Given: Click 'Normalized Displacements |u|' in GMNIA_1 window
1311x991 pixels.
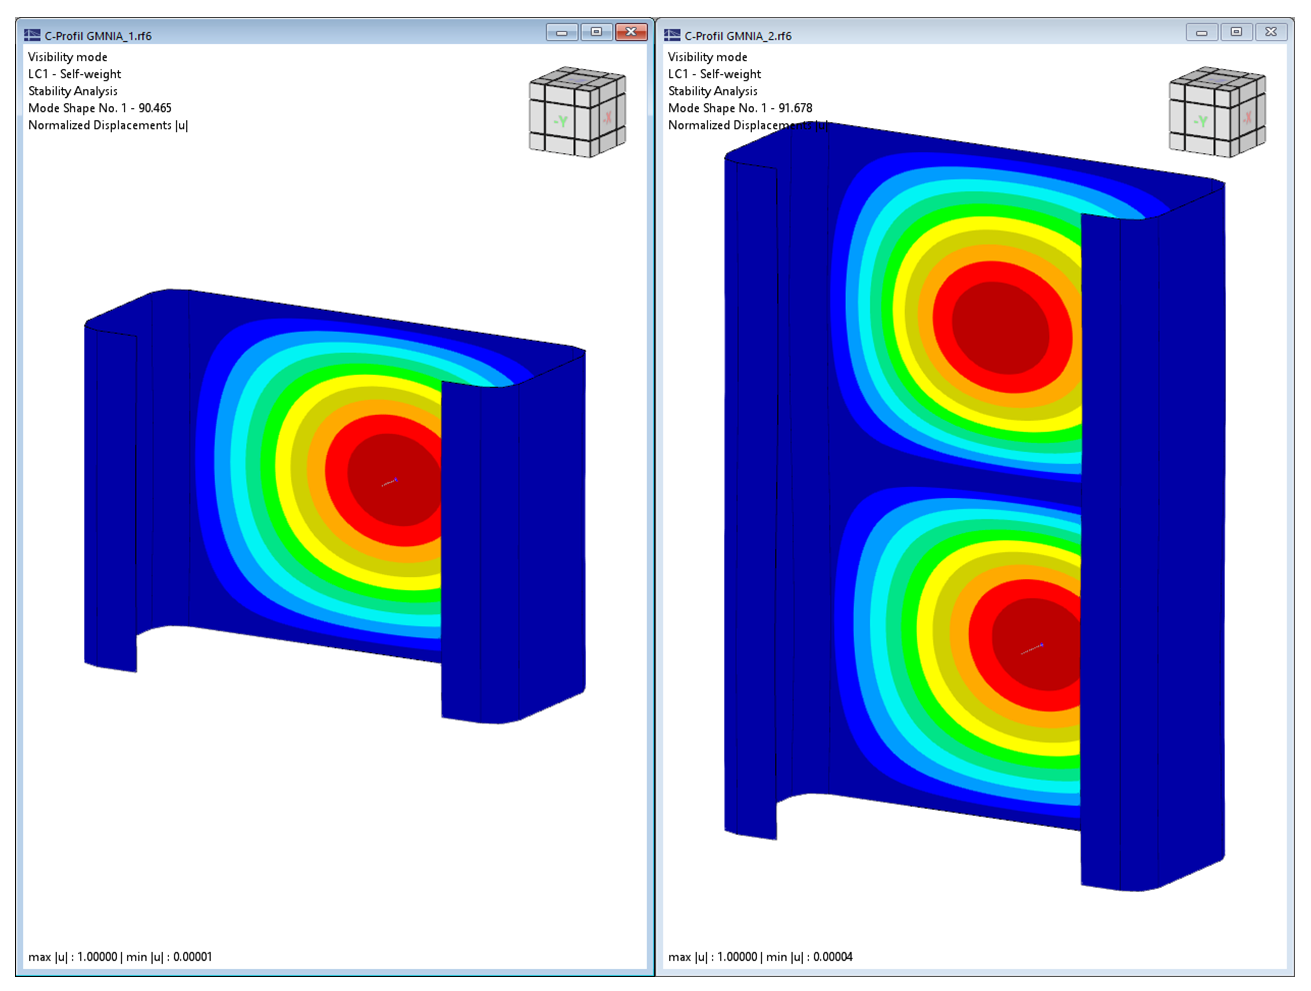Looking at the screenshot, I should 108,125.
